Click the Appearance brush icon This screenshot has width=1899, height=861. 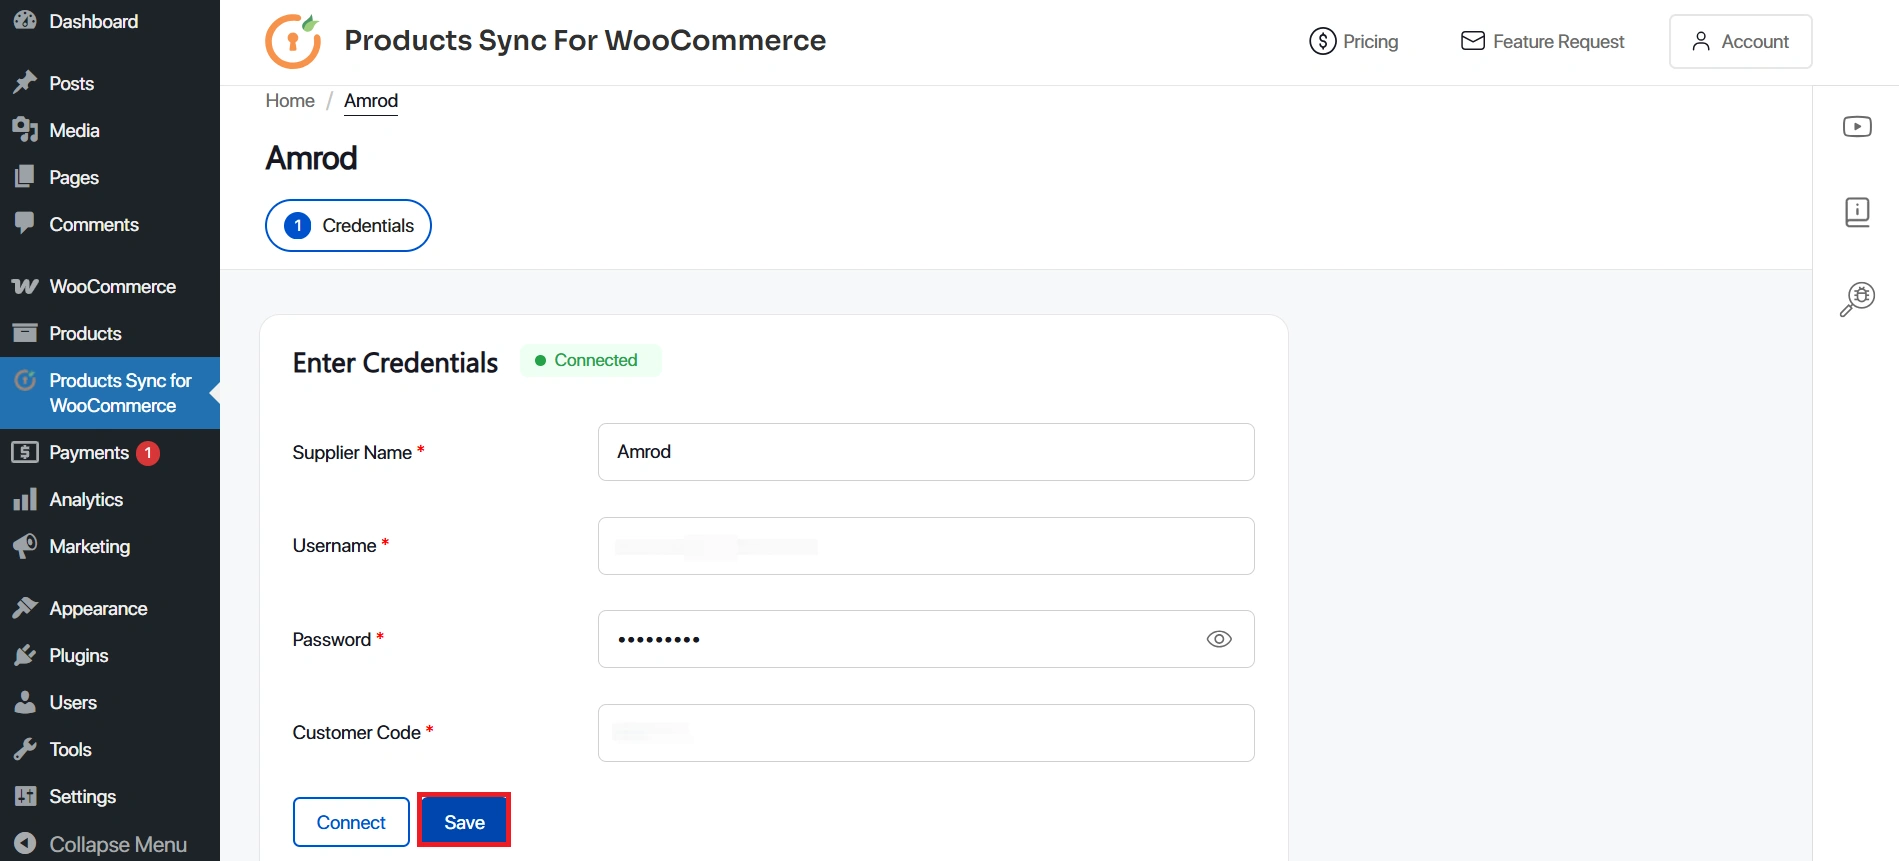click(x=25, y=608)
